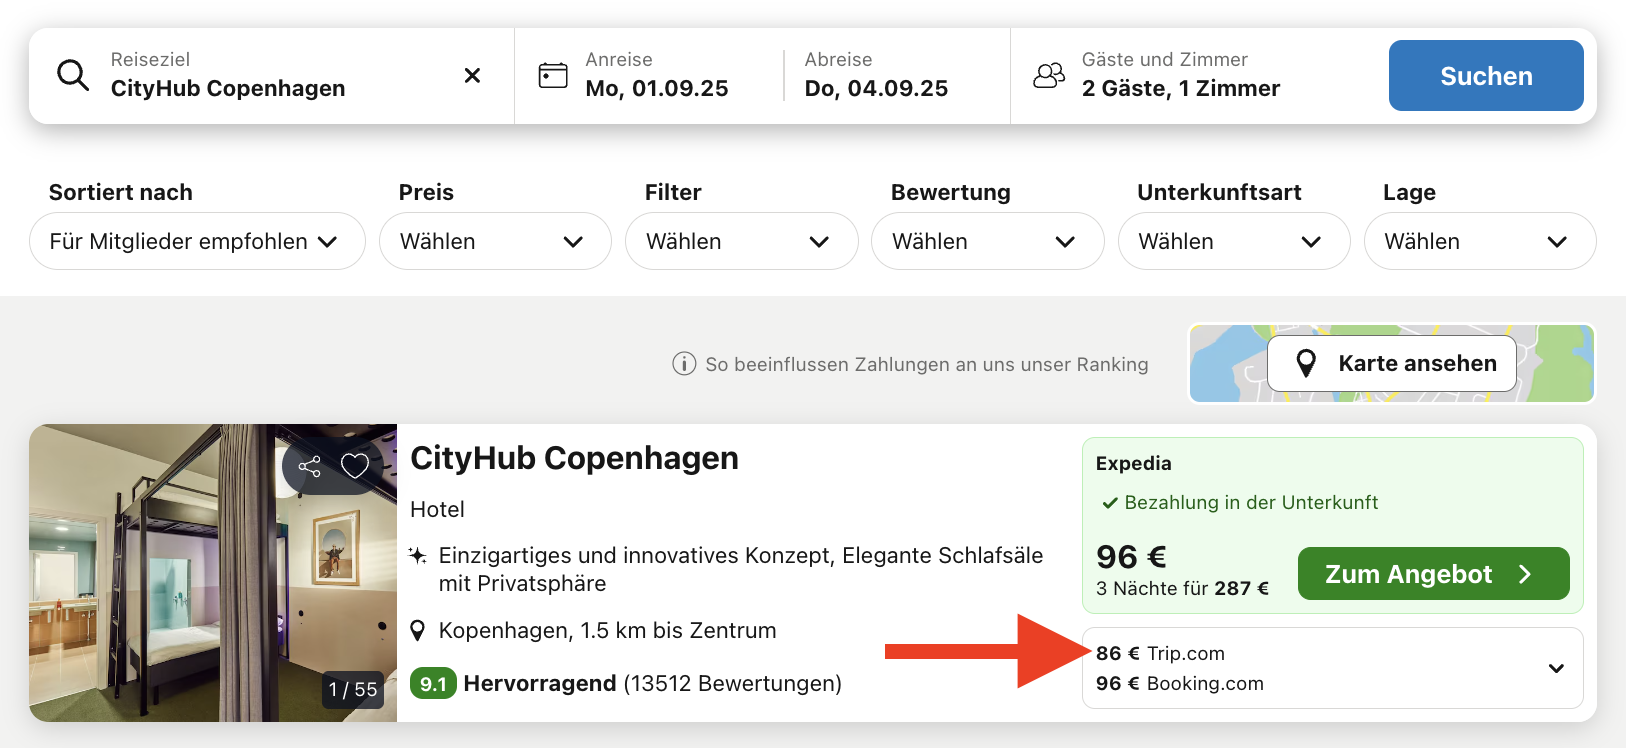This screenshot has height=748, width=1626.
Task: Click the map pin icon in Karte ansehen
Action: pyautogui.click(x=1306, y=363)
